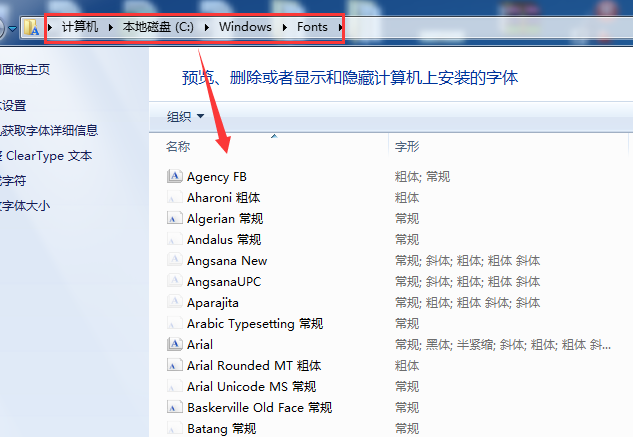The image size is (633, 437).
Task: Open the 字符 sidebar link
Action: (x=13, y=180)
